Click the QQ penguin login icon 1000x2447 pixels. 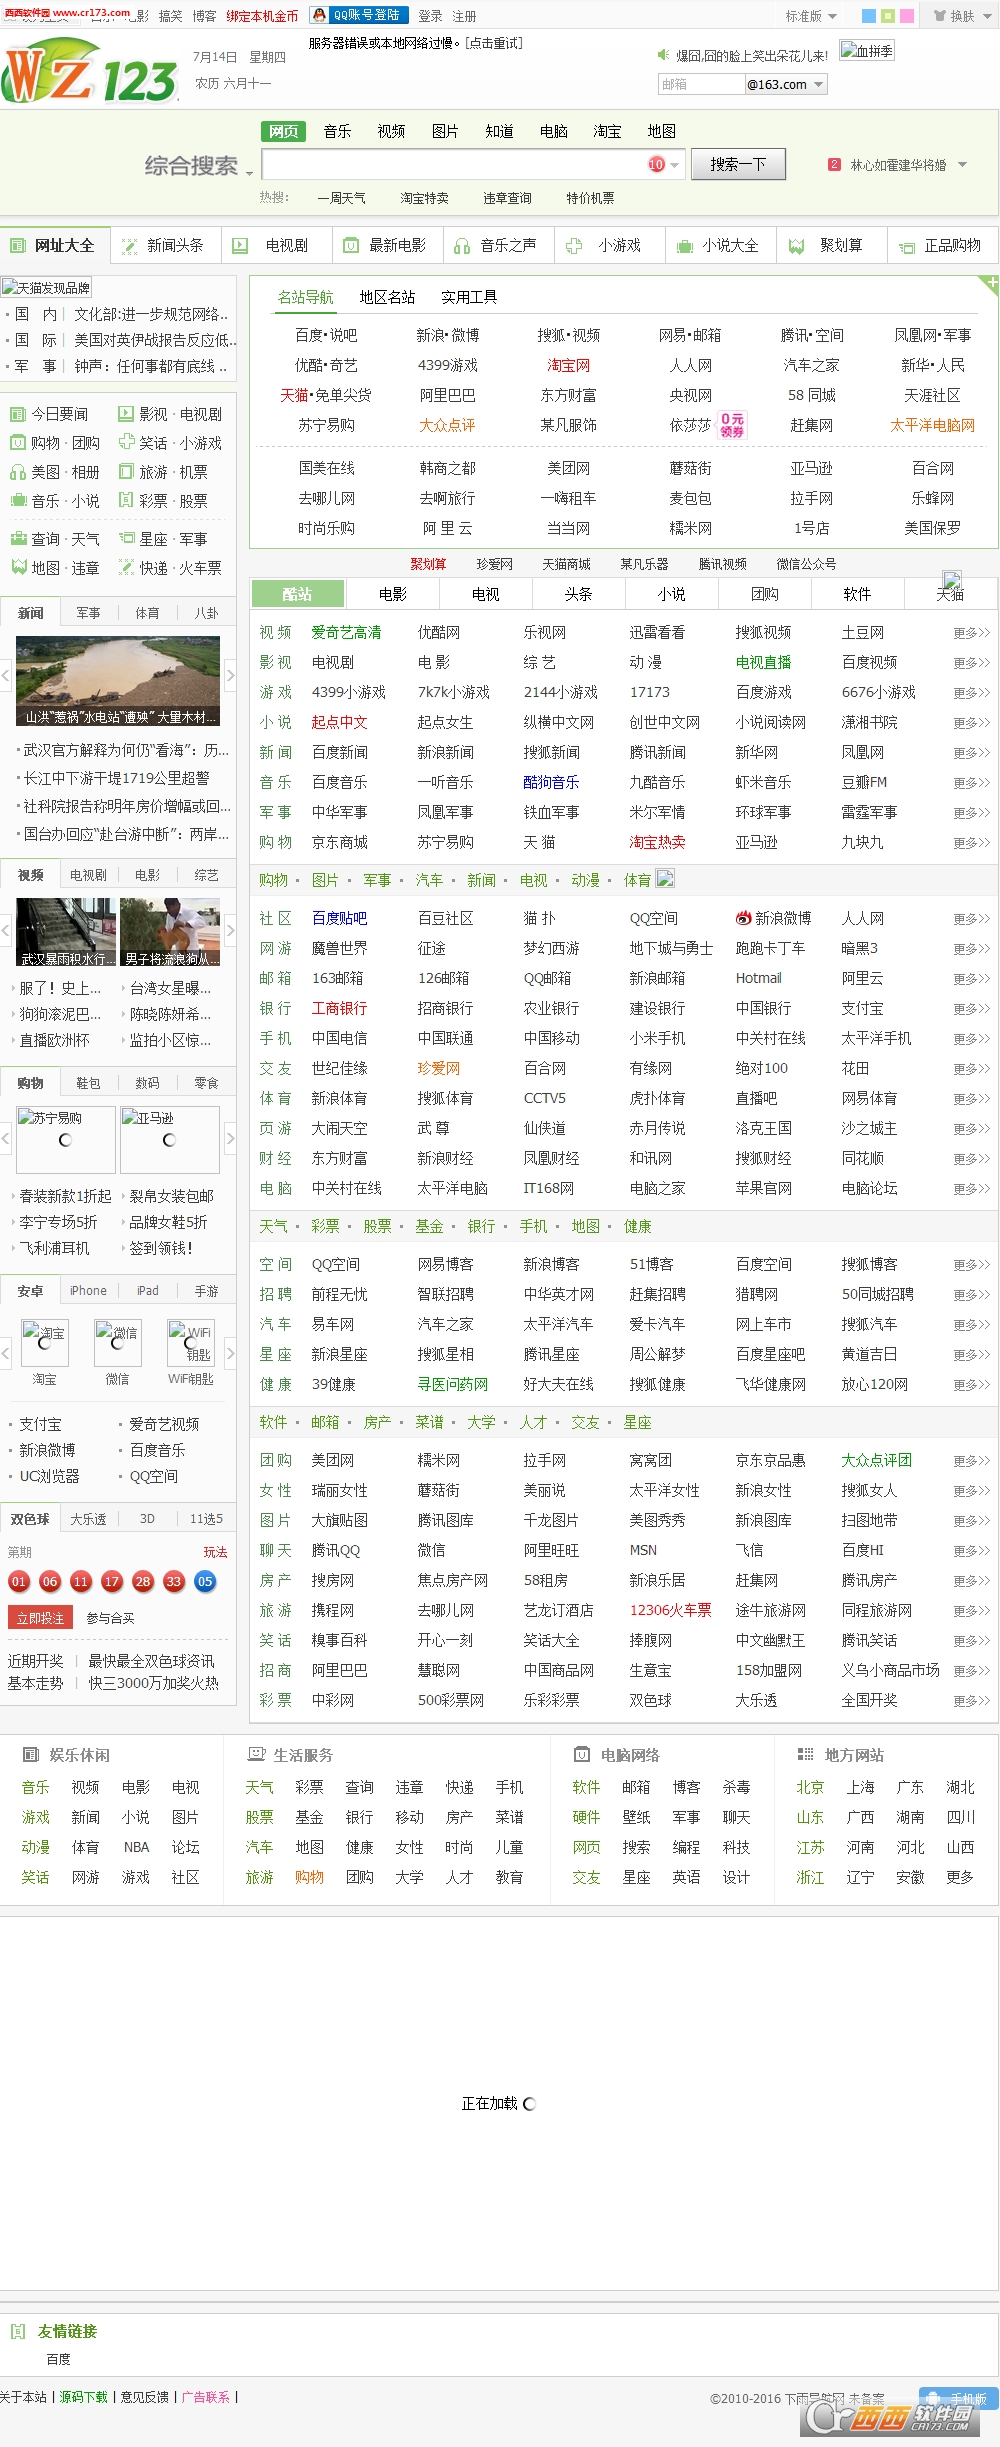319,15
